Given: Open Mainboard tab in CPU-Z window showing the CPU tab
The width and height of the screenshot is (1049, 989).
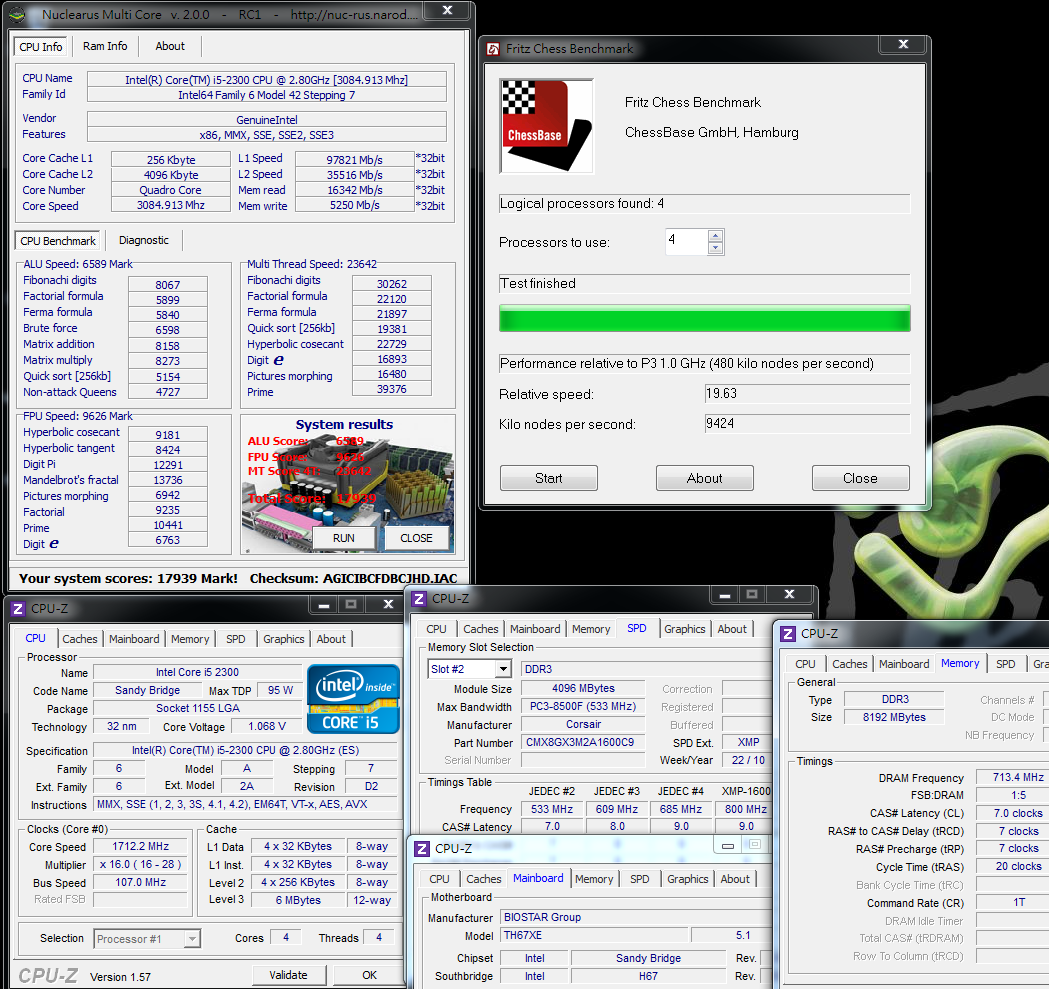Looking at the screenshot, I should [x=134, y=639].
